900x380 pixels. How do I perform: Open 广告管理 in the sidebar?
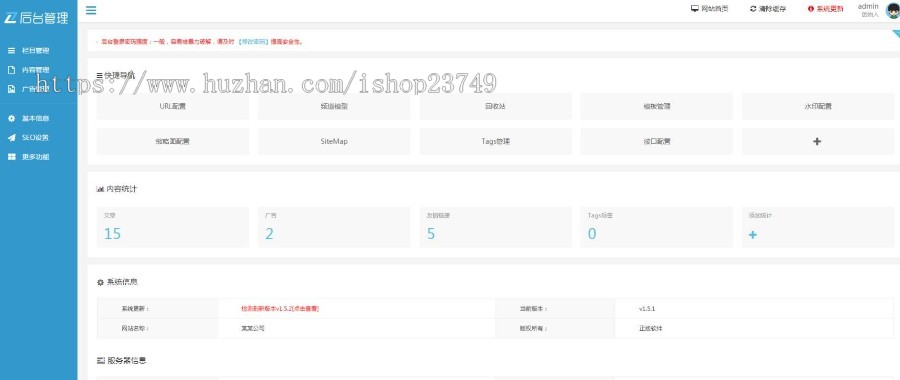29,89
